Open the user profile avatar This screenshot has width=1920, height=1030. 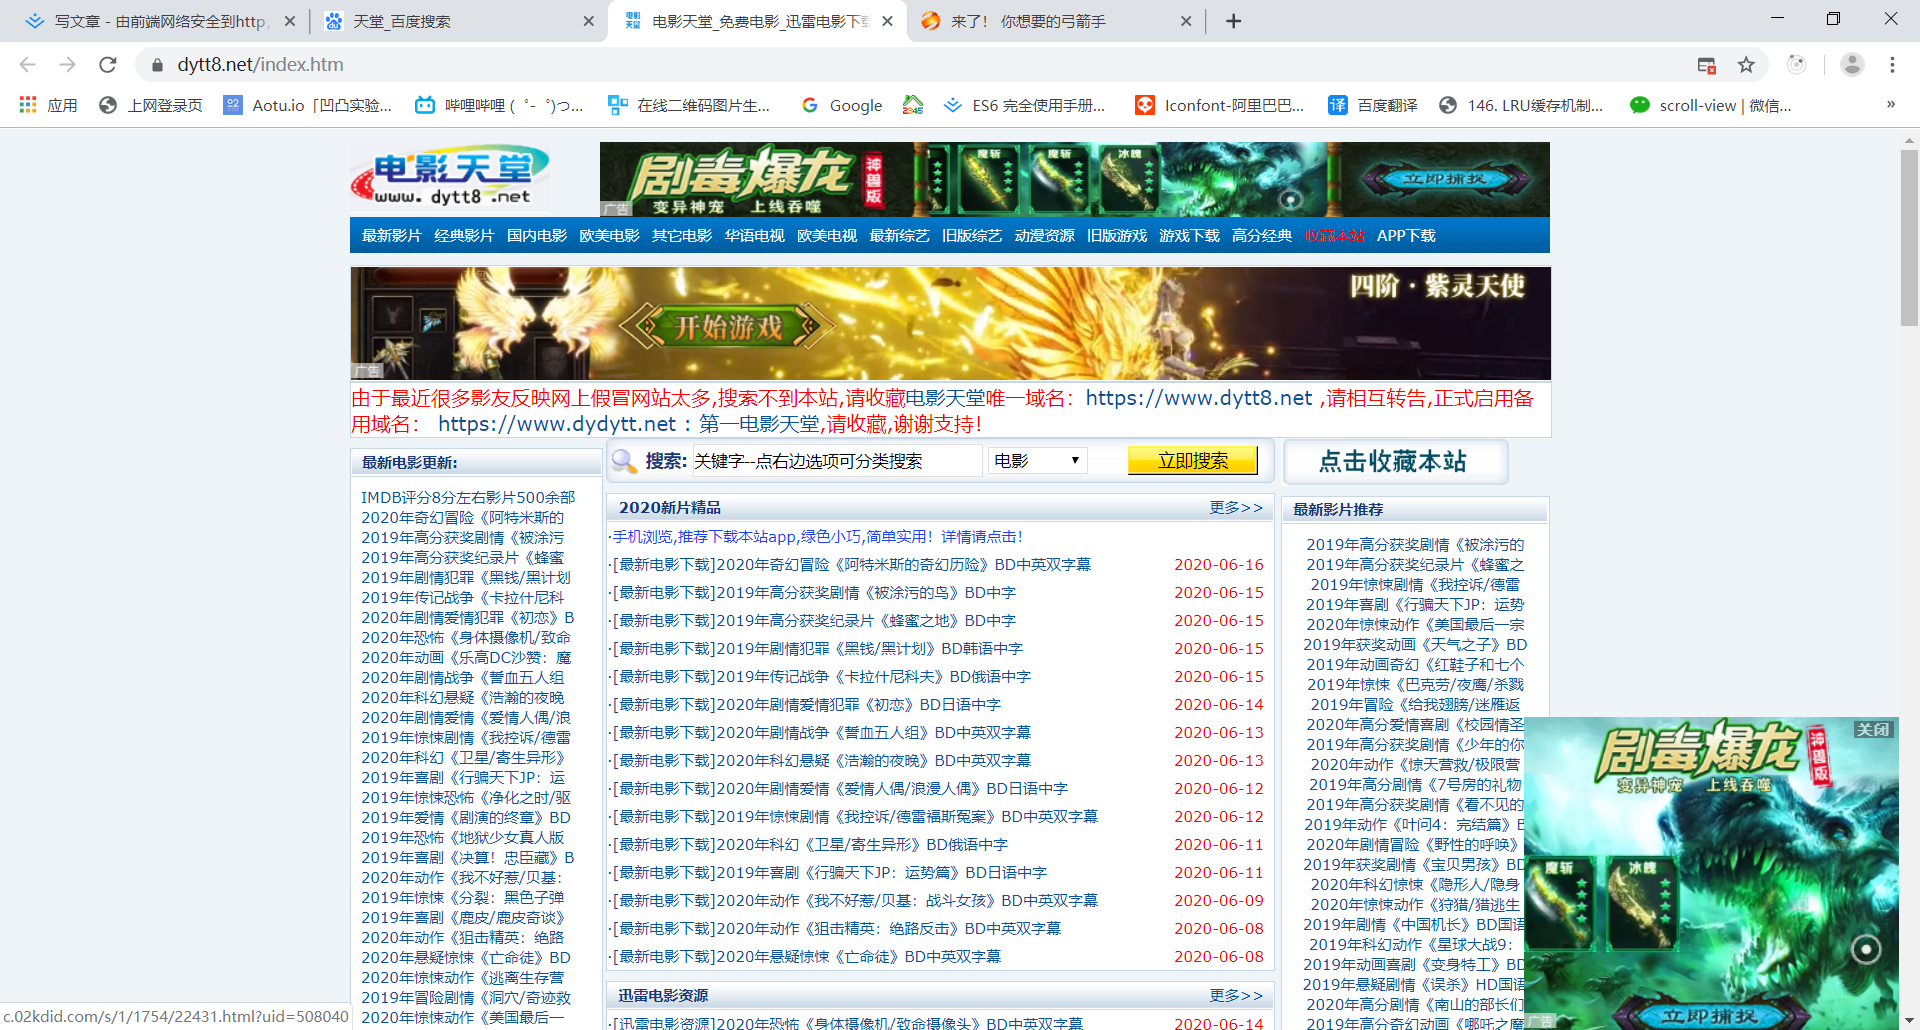tap(1852, 65)
